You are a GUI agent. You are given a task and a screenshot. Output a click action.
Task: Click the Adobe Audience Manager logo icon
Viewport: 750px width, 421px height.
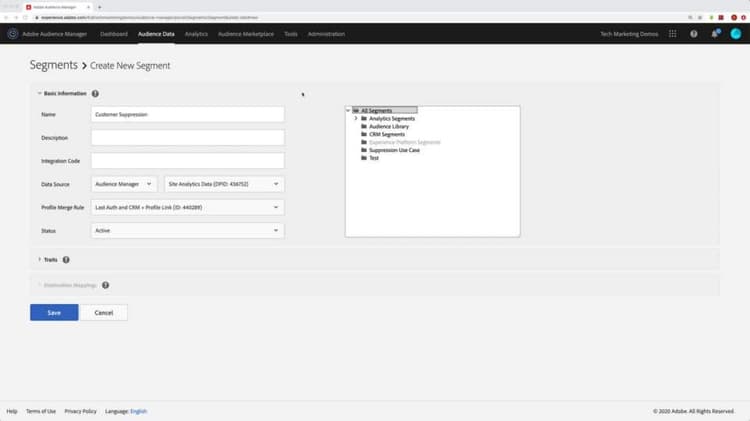coord(13,34)
